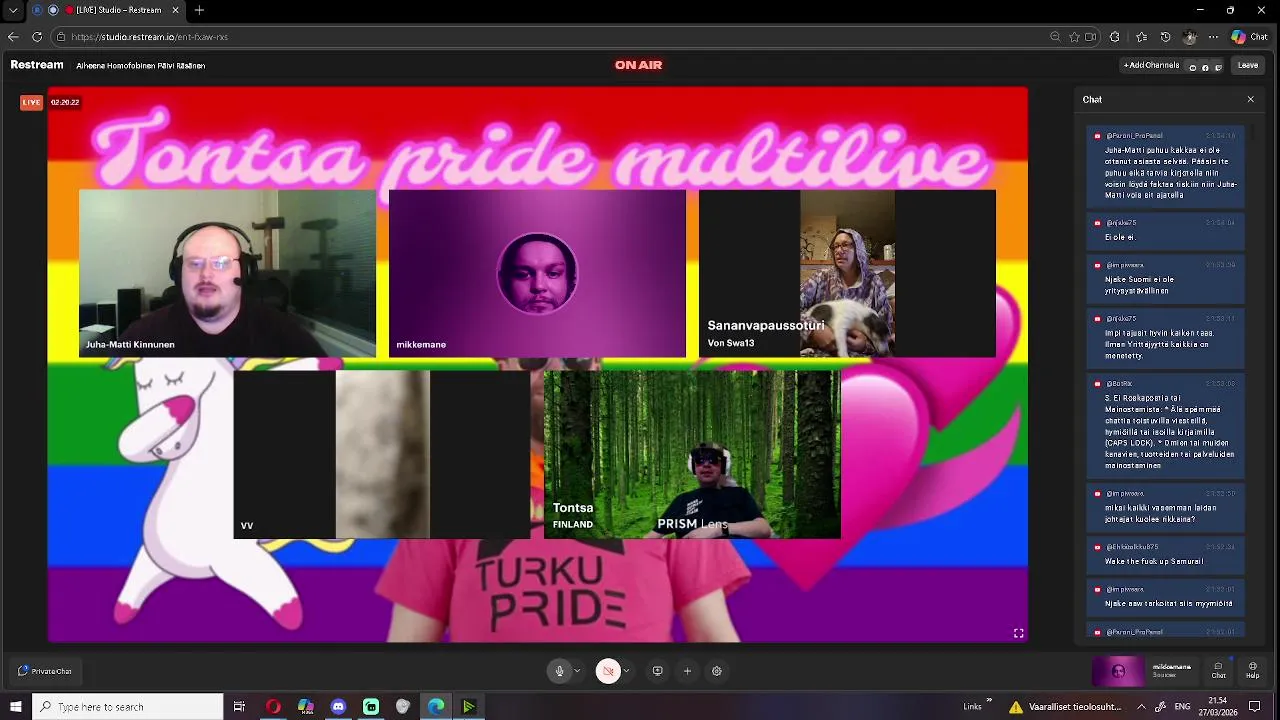Viewport: 1280px width, 720px height.
Task: Click the YouTube channel icon
Action: tap(1192, 67)
